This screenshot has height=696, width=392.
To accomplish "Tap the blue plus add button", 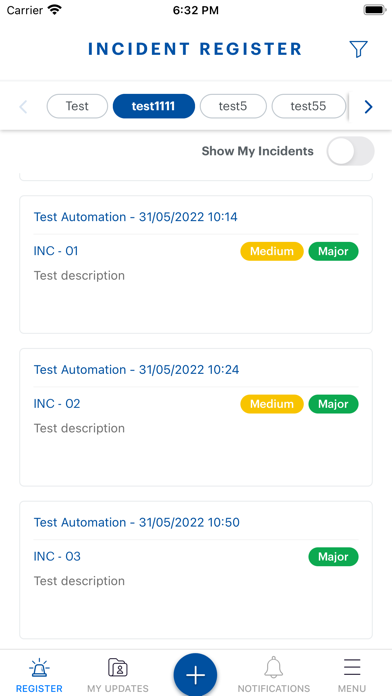I will click(195, 675).
